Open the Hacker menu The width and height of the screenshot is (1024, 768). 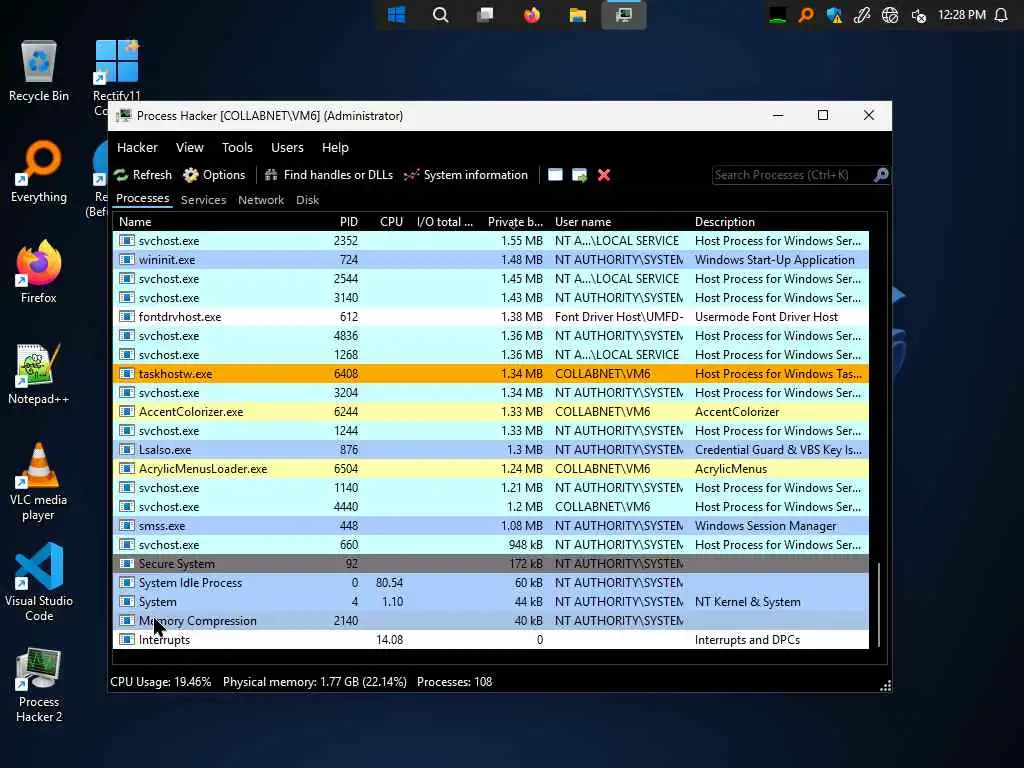(x=137, y=148)
